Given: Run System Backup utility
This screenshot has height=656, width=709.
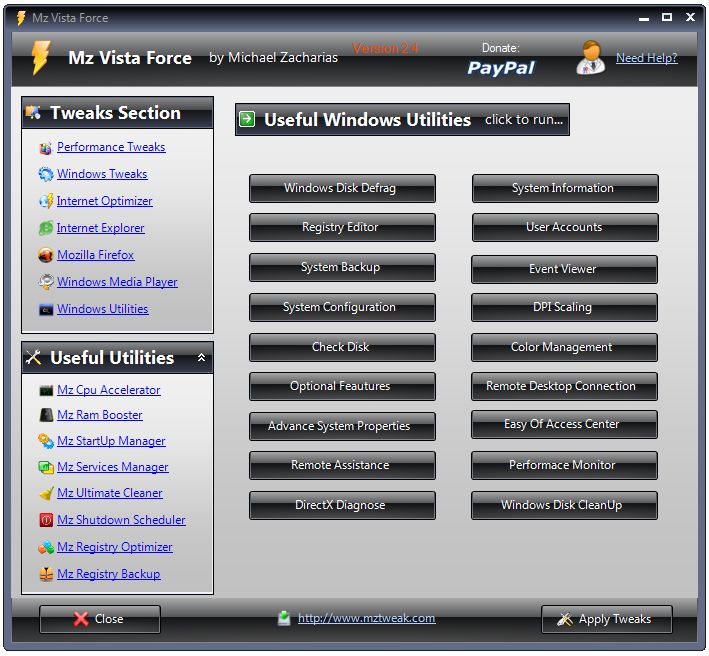Looking at the screenshot, I should 342,267.
